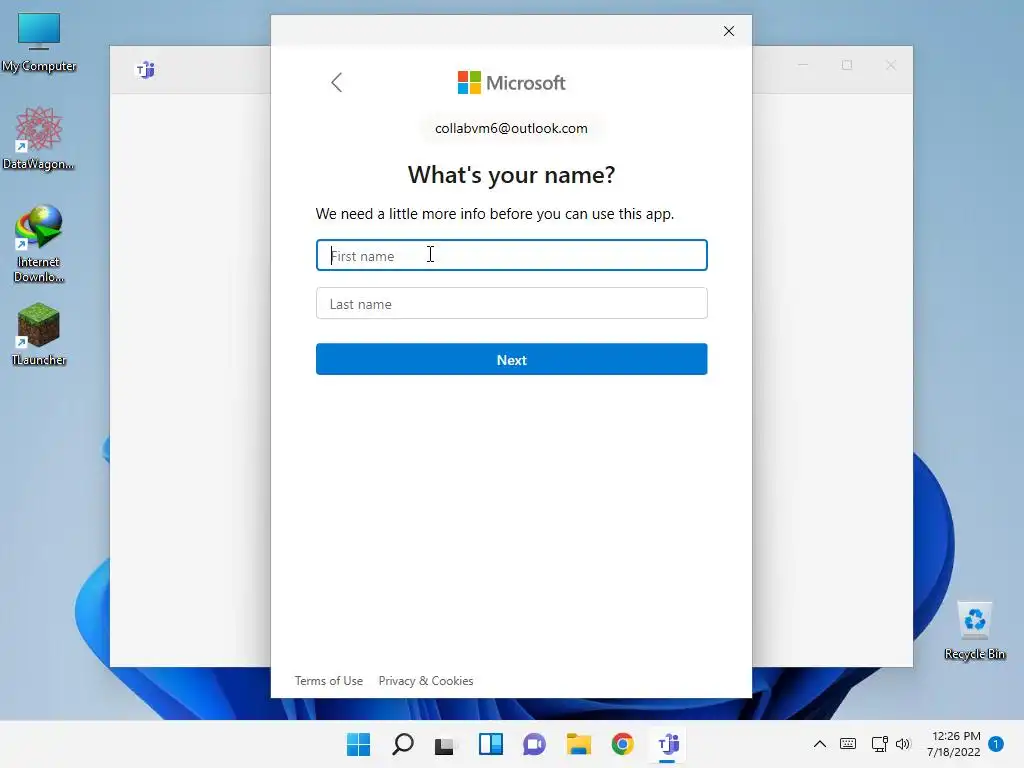Open Chat icon in taskbar
Screen dimensions: 1024x768
pos(534,744)
